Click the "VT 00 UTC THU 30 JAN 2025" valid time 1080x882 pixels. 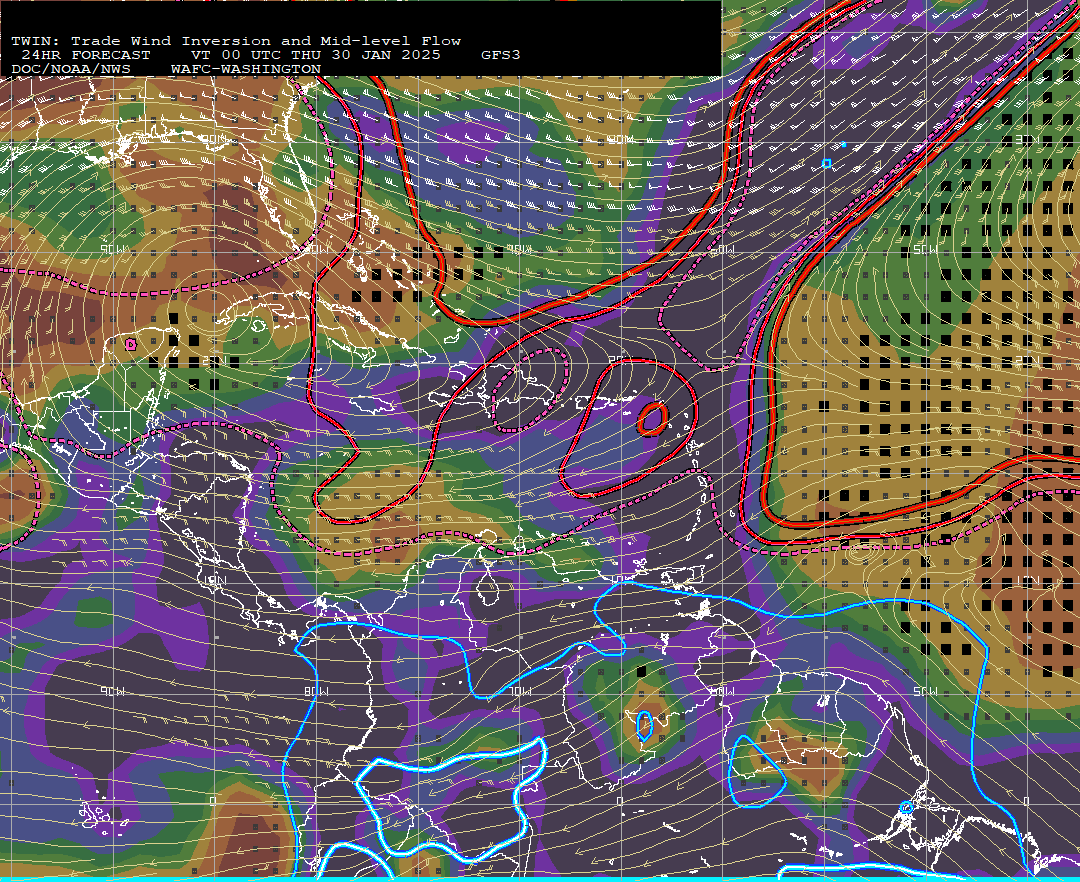click(315, 55)
